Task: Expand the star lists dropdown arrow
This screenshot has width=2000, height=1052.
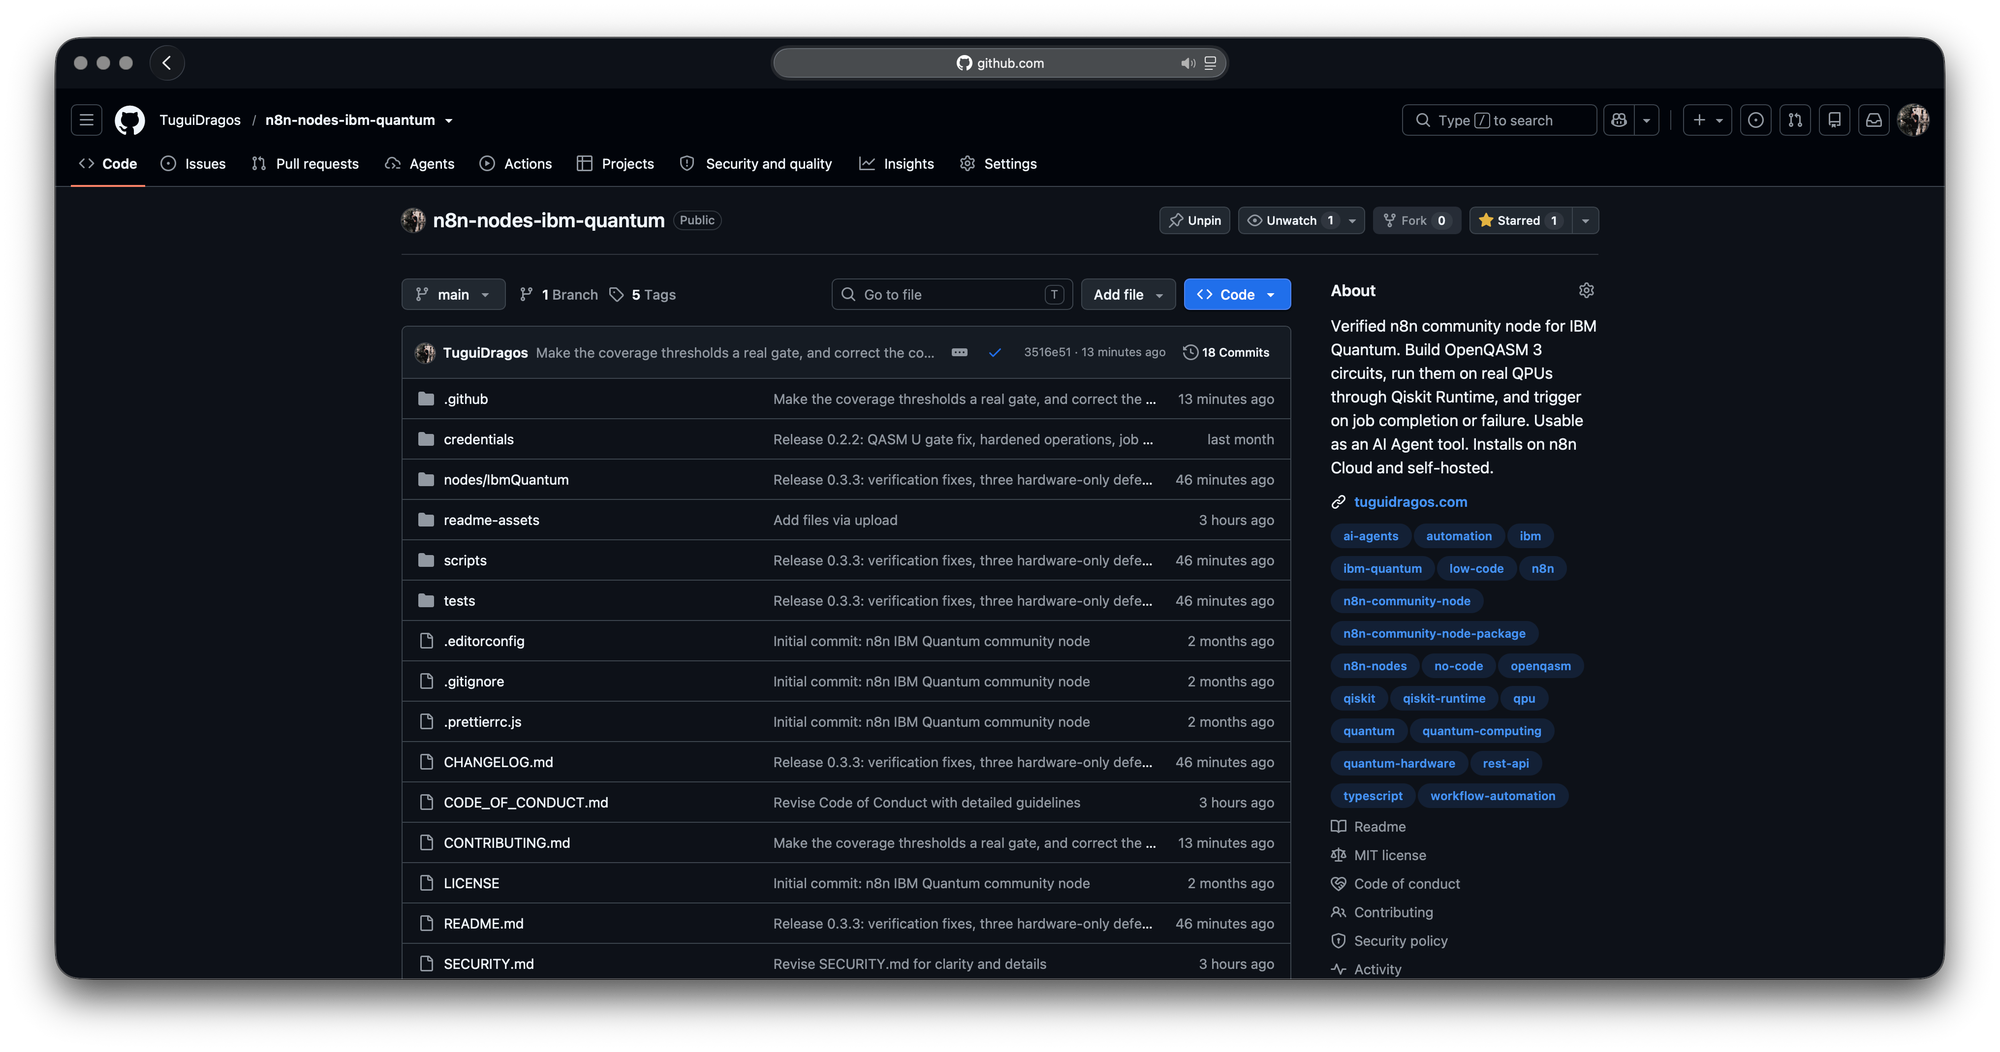Action: (1585, 220)
